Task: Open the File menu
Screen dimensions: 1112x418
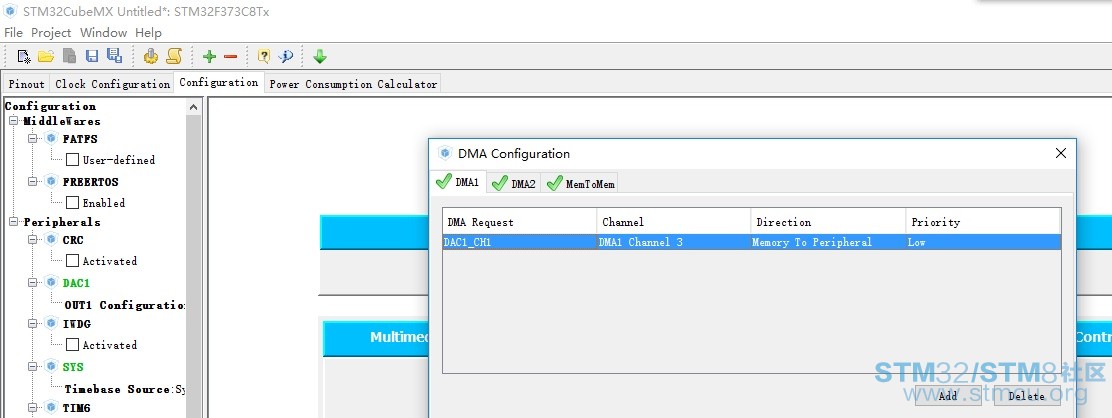Action: (13, 33)
